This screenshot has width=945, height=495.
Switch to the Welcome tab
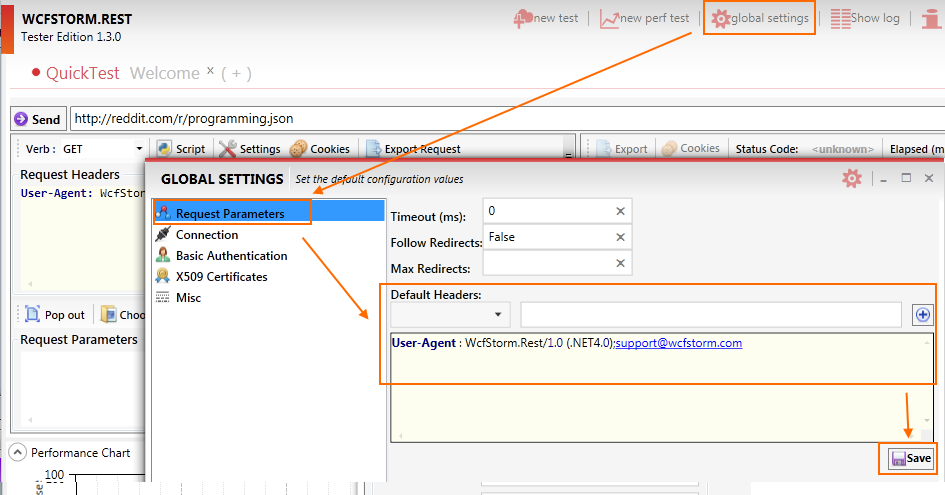pos(165,73)
